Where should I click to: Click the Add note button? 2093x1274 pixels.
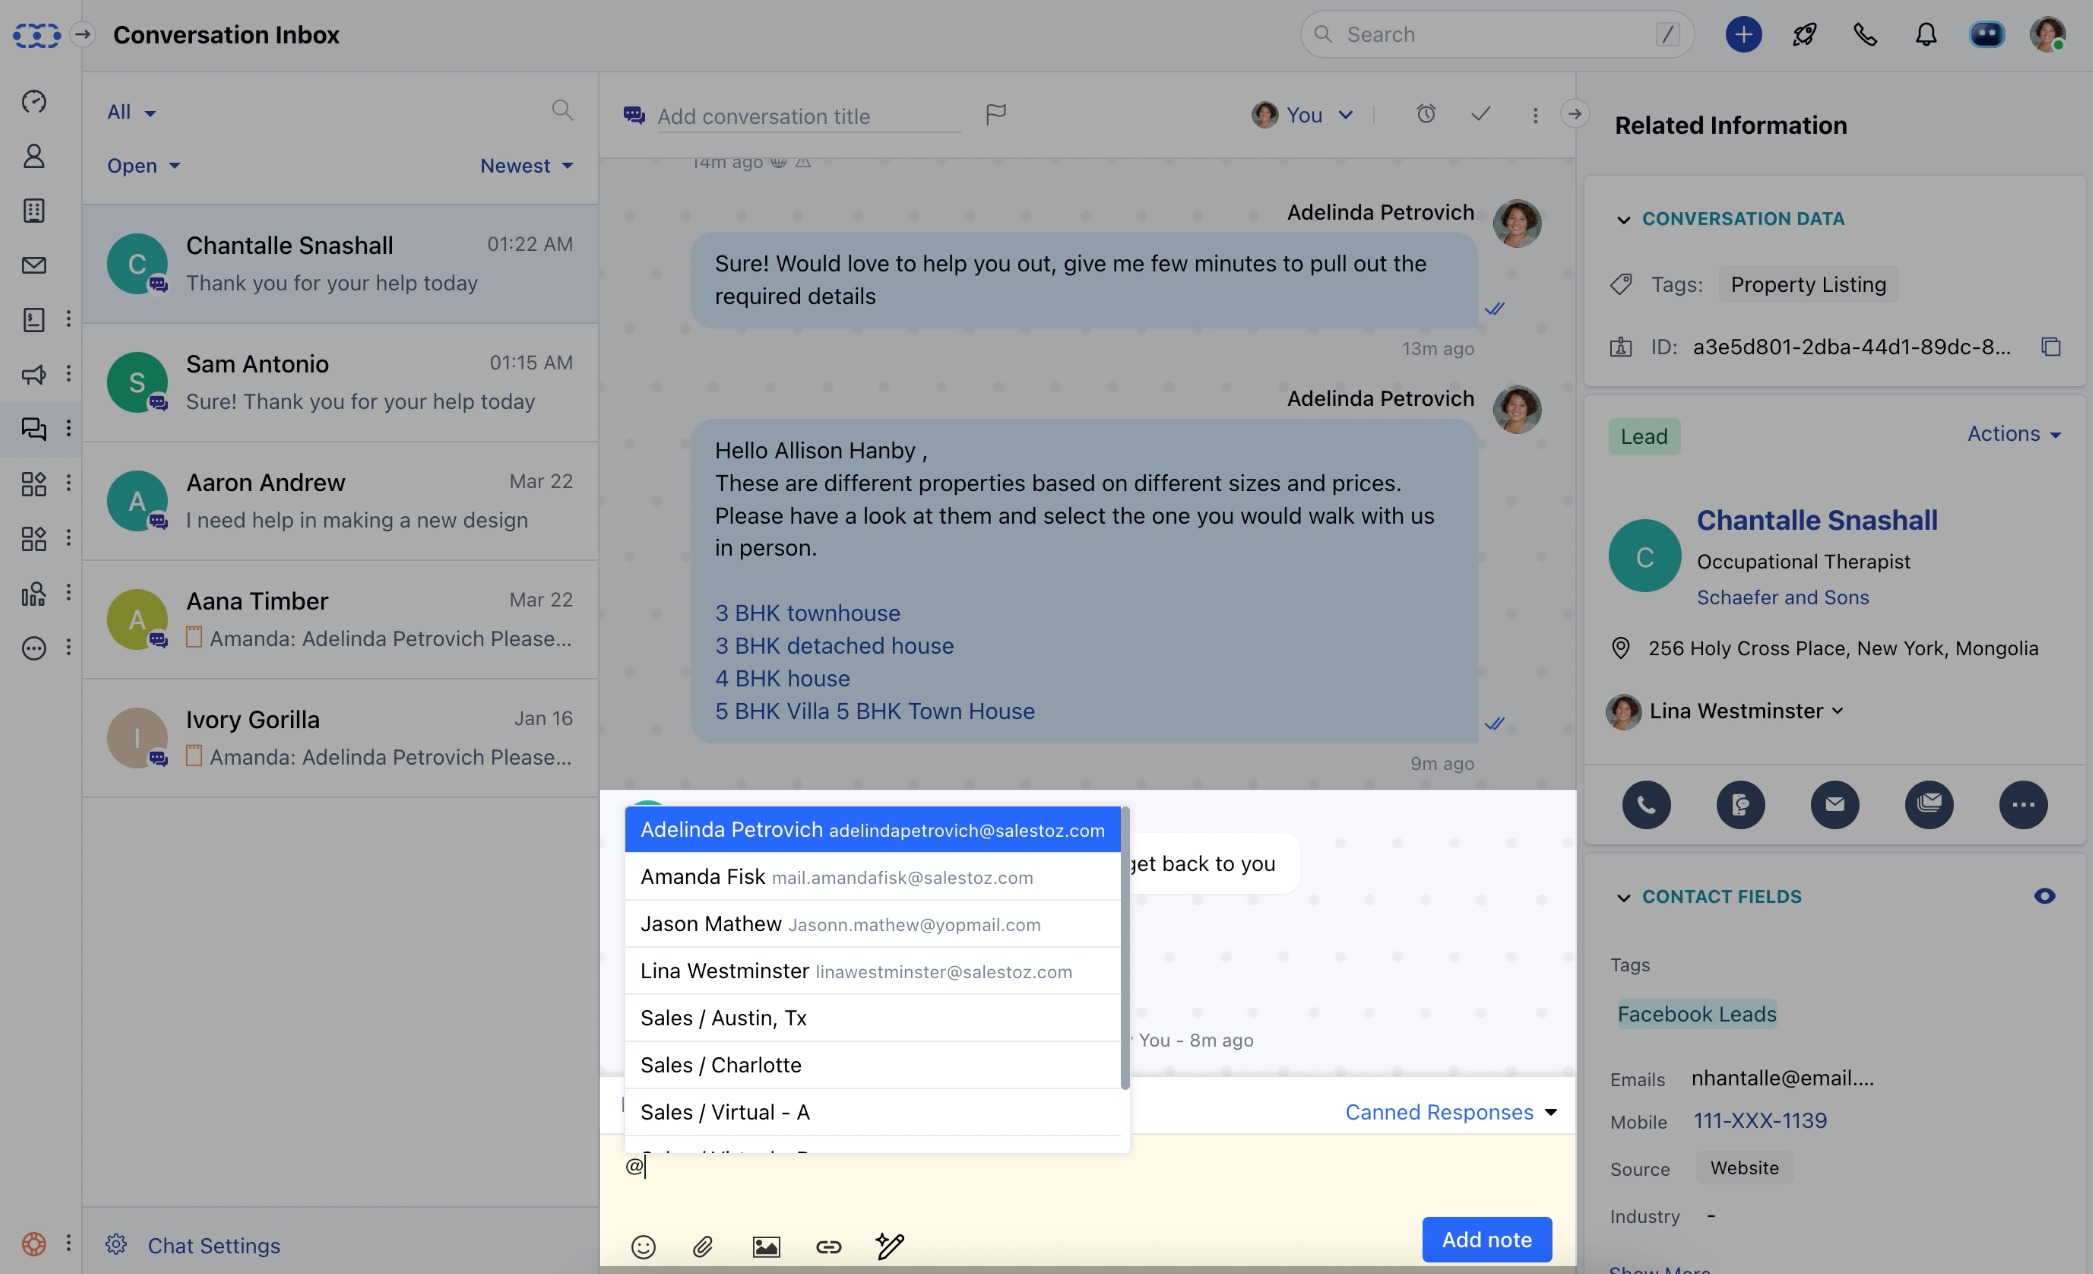tap(1486, 1239)
